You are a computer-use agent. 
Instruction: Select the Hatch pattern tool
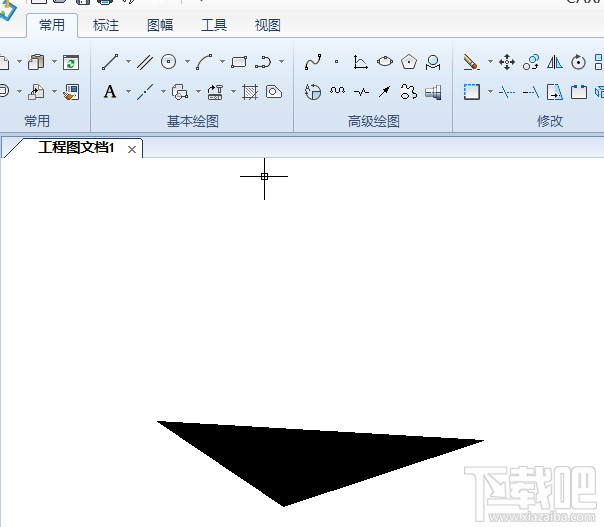pos(250,92)
